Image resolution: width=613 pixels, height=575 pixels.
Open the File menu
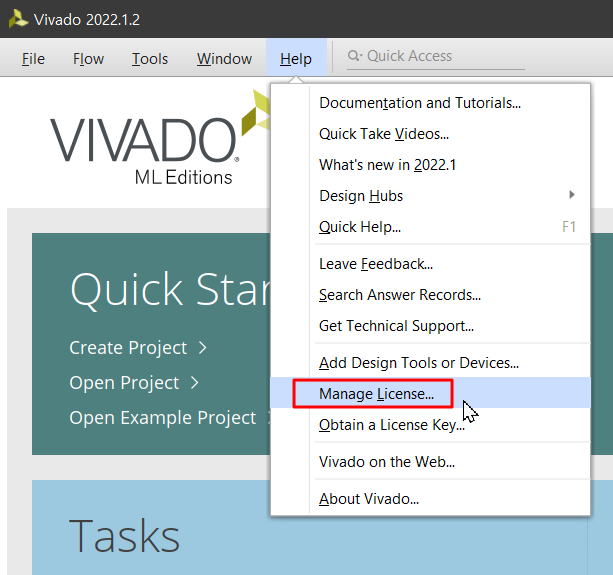(33, 59)
